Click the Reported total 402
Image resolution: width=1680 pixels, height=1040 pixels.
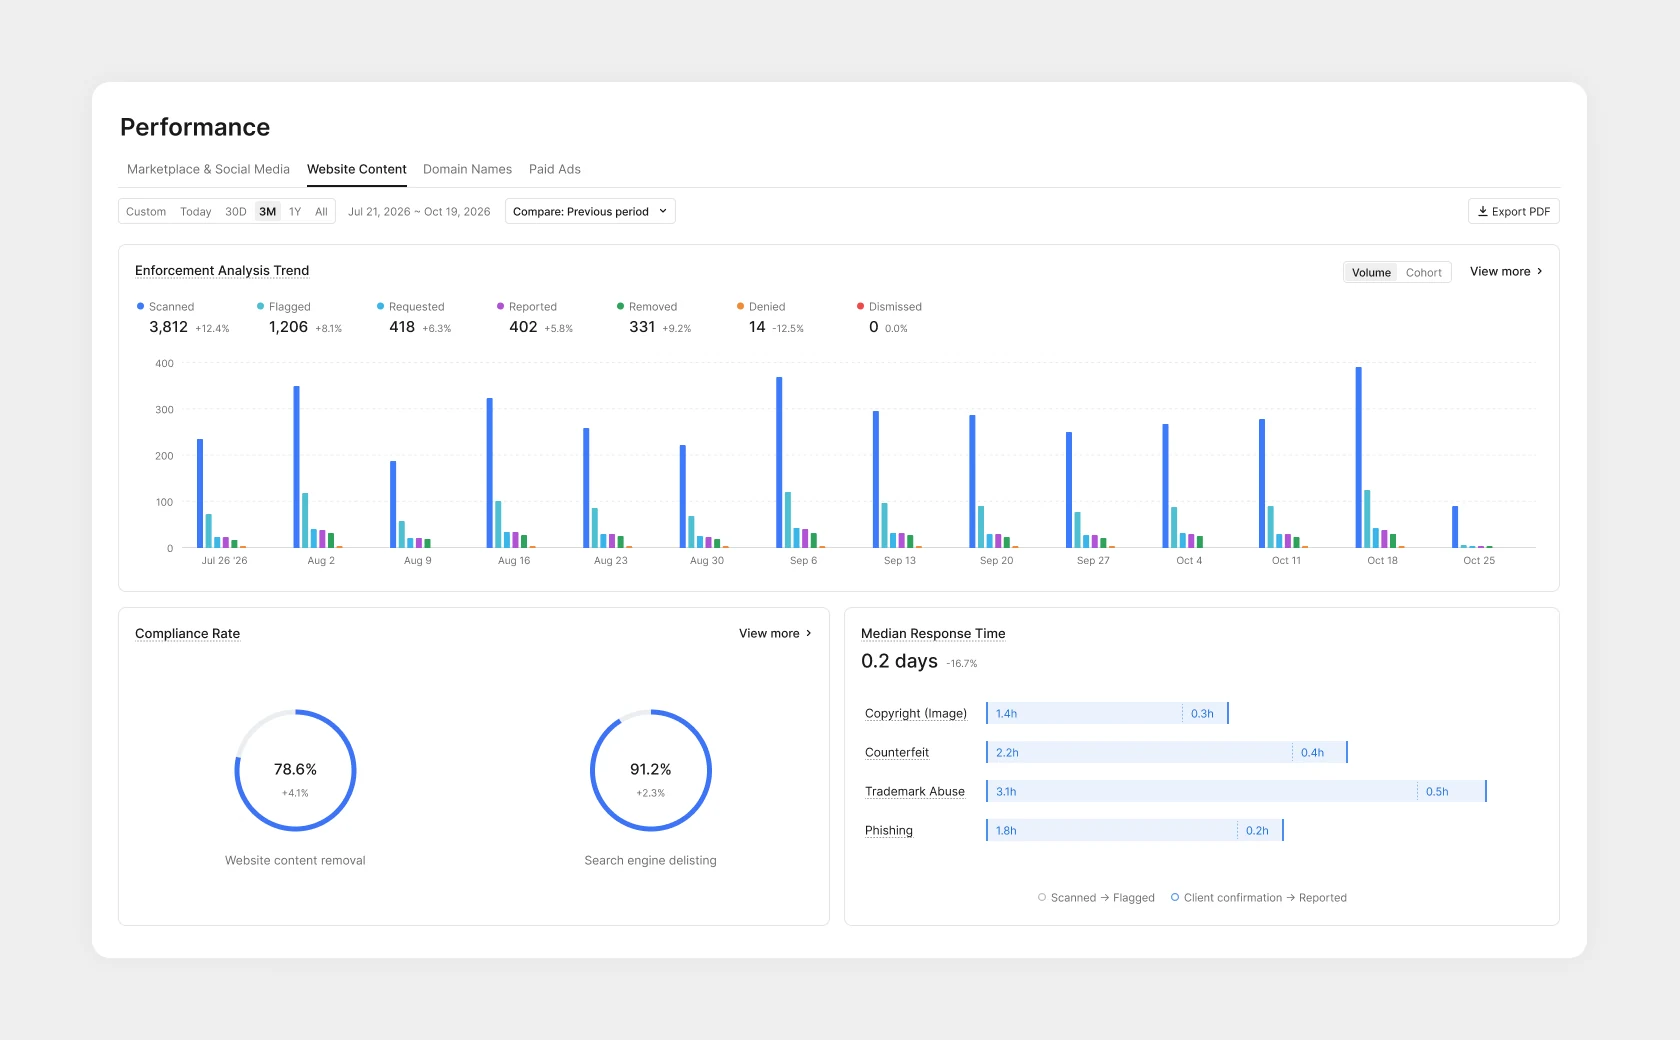click(523, 327)
